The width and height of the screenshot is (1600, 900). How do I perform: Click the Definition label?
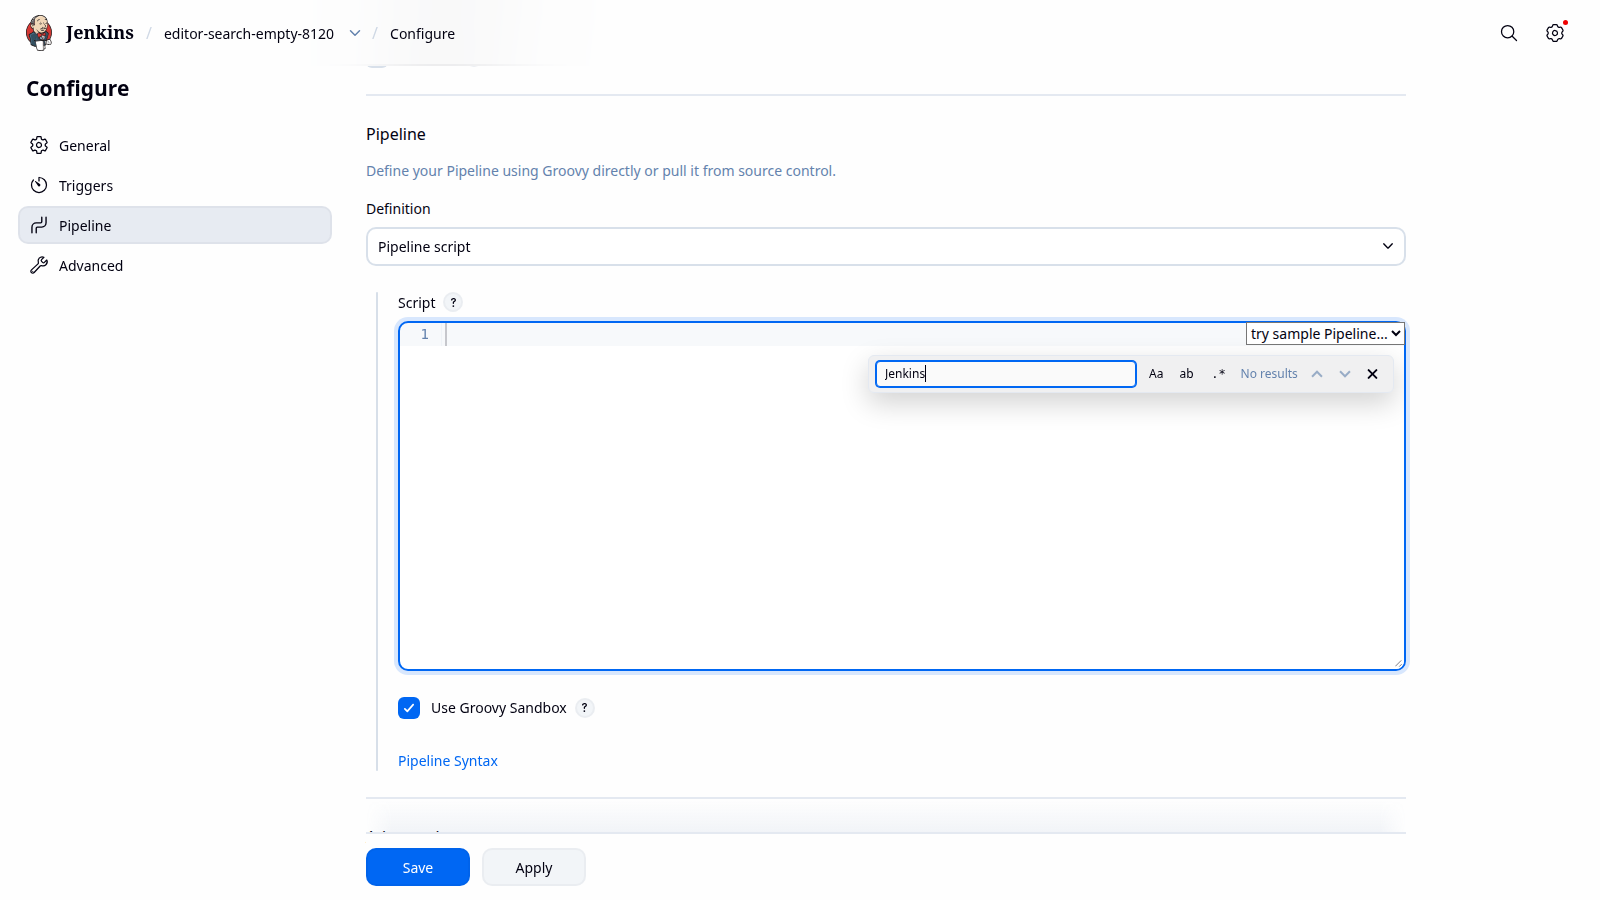tap(398, 209)
